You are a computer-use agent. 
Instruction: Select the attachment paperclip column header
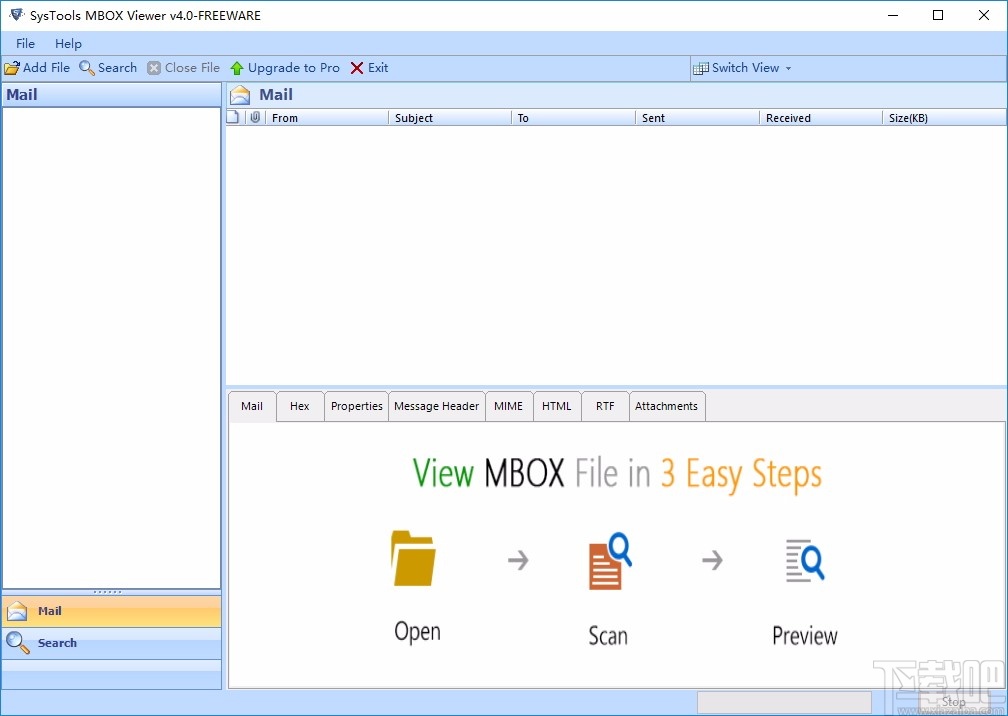256,117
